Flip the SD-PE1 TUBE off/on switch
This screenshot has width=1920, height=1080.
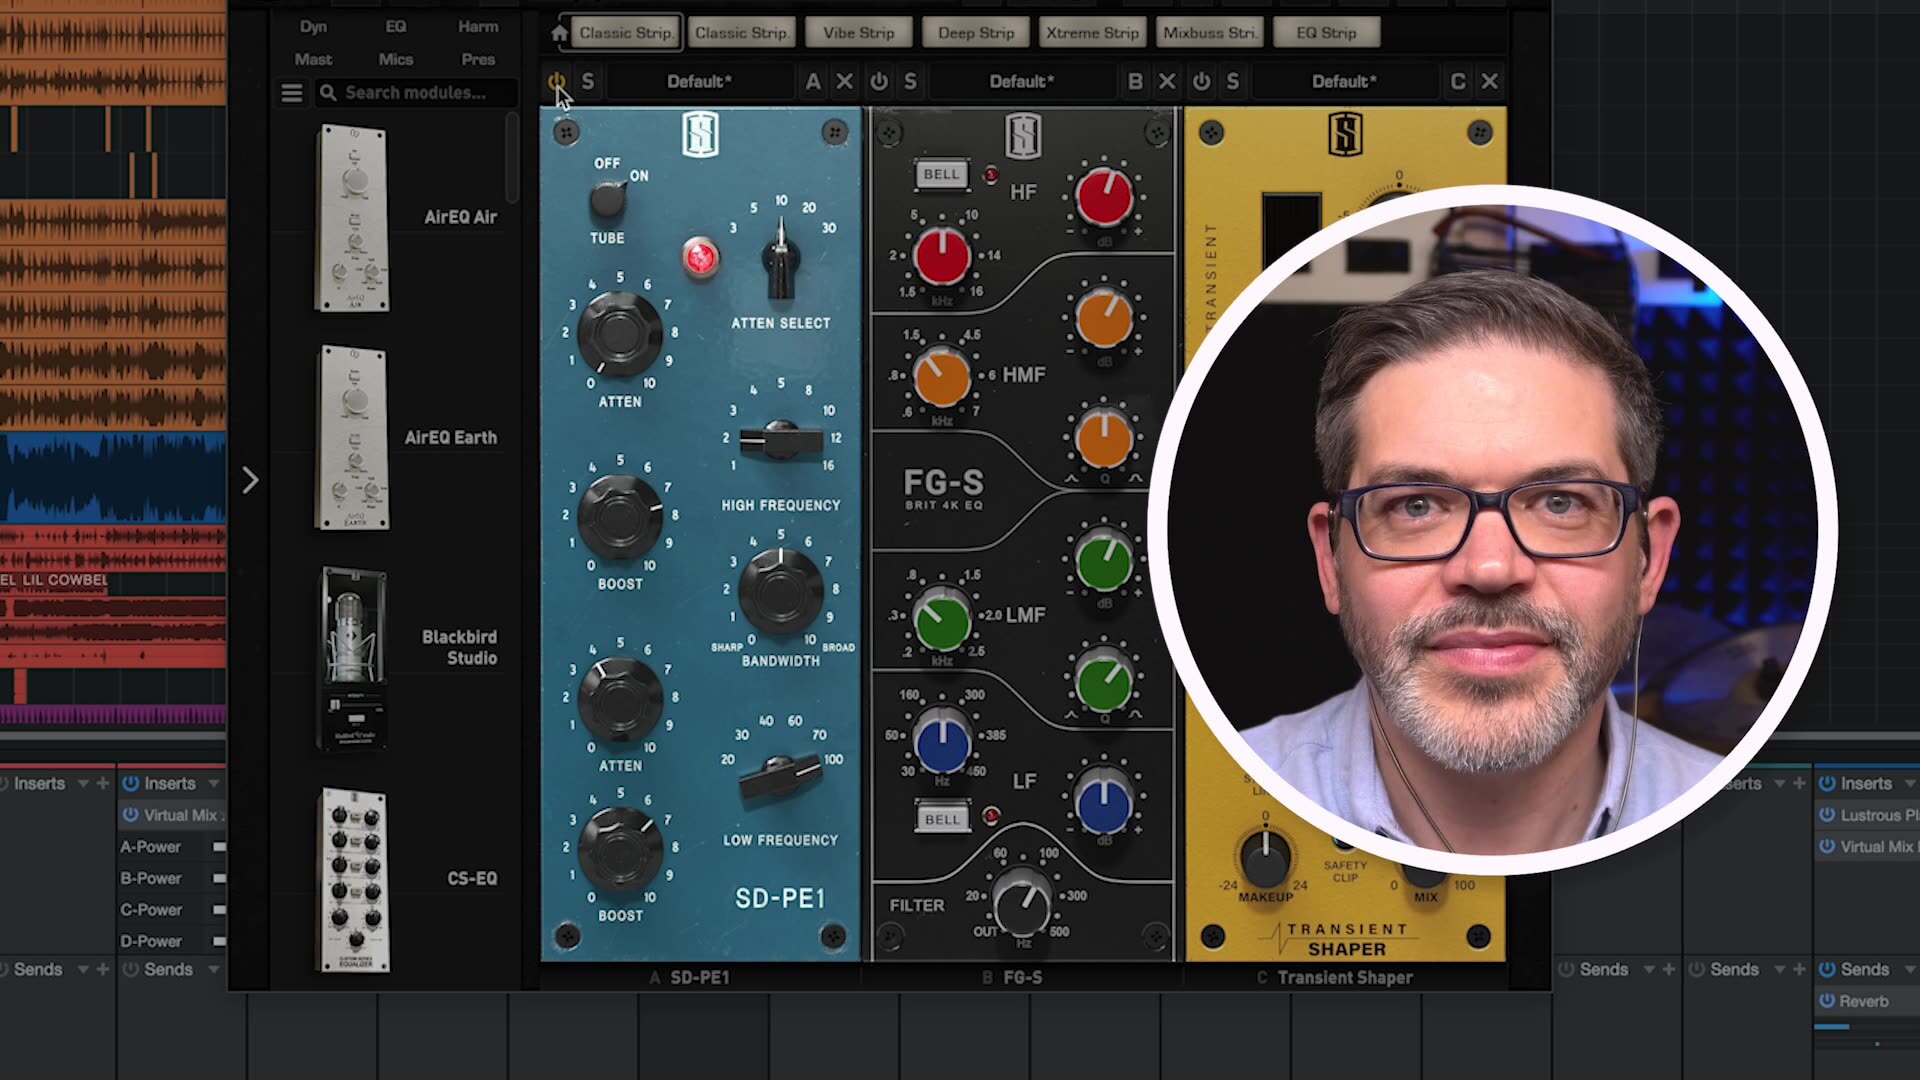(606, 200)
